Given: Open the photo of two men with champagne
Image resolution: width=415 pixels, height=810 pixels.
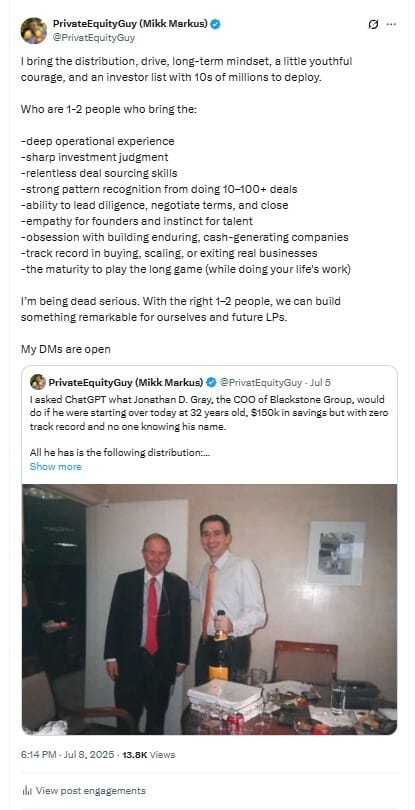Looking at the screenshot, I should click(209, 609).
